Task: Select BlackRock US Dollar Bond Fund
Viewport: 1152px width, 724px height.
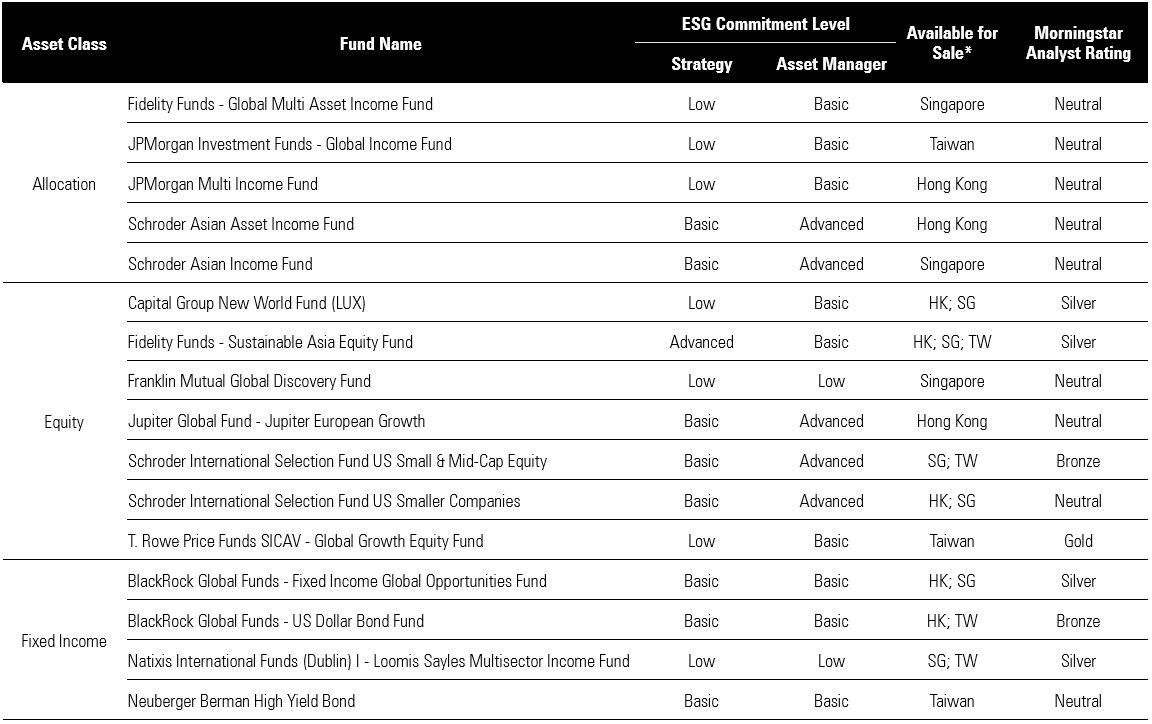Action: coord(276,621)
